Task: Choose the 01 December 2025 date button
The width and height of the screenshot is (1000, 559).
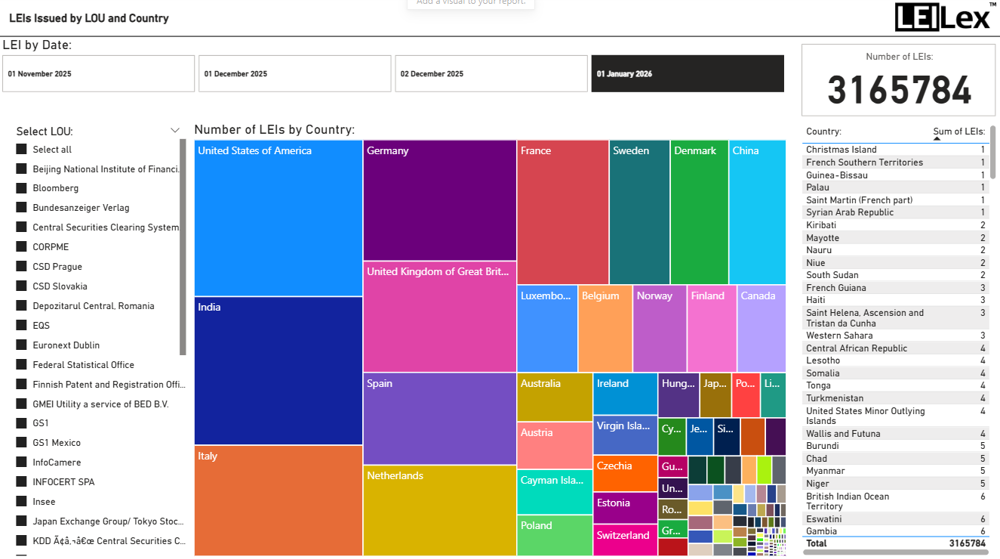Action: click(x=294, y=74)
